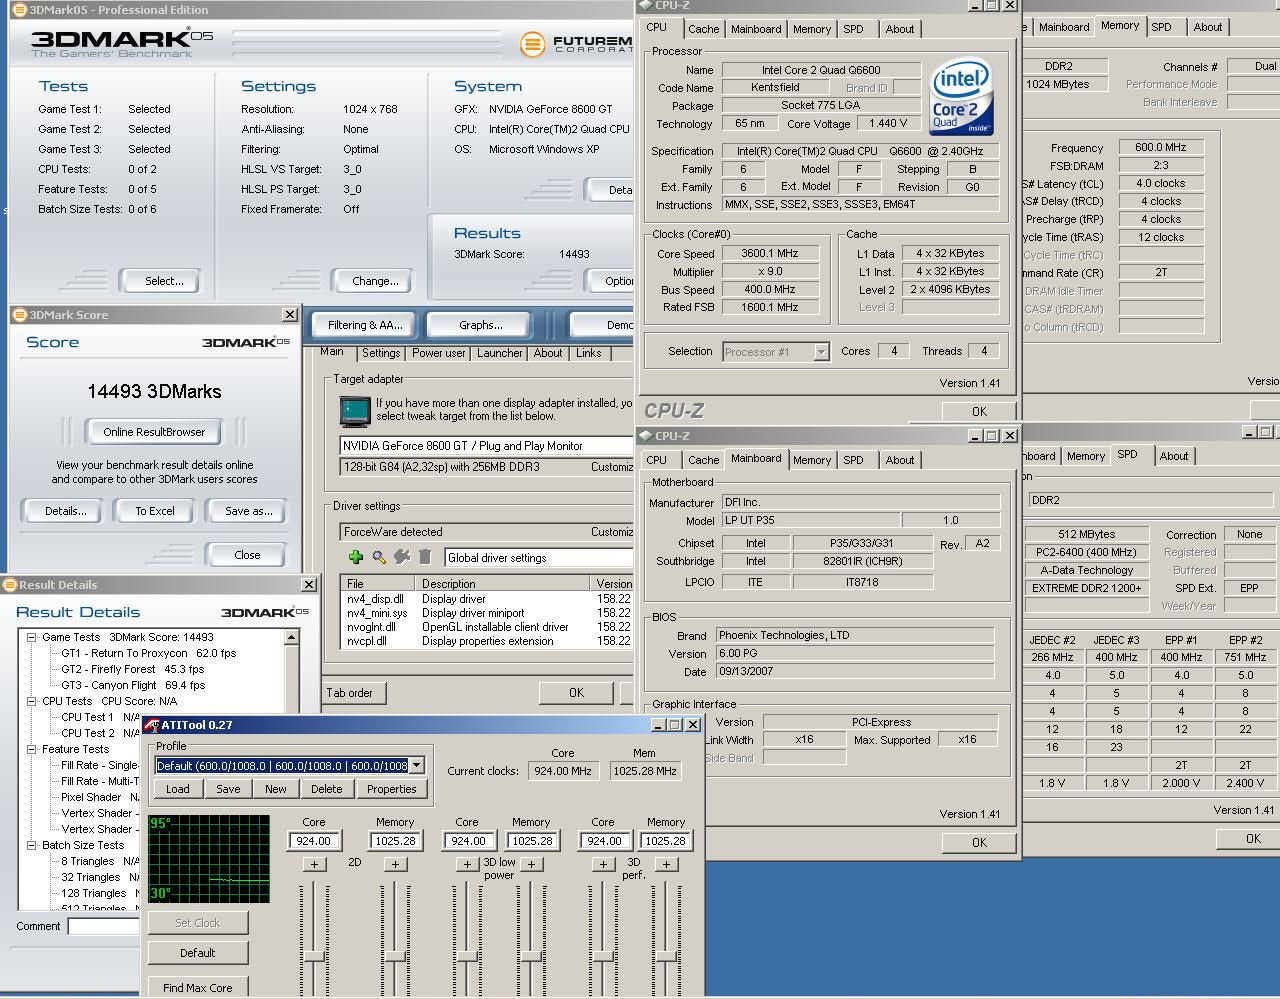
Task: Click the 3DMark Score window title icon
Action: 19,314
